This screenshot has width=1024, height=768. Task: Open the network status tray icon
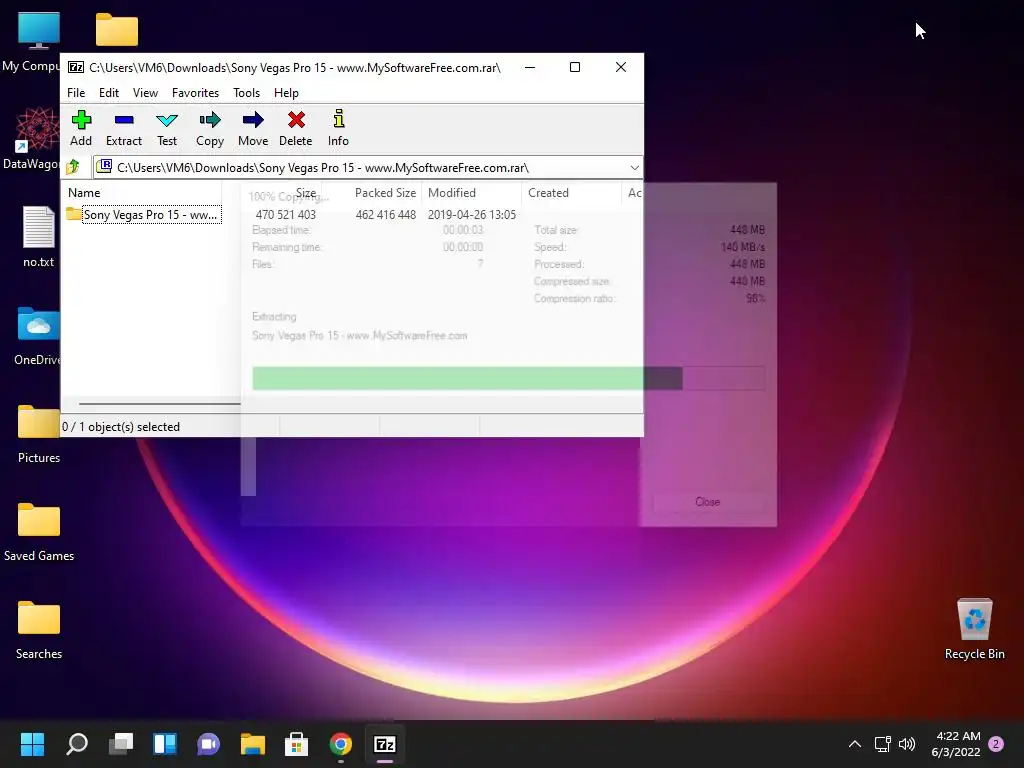pyautogui.click(x=882, y=744)
